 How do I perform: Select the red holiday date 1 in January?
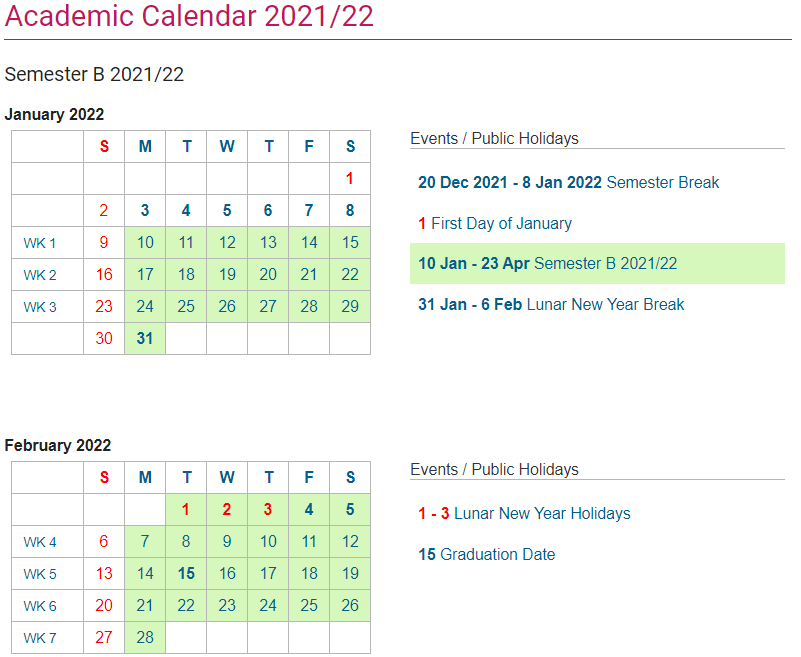(349, 179)
